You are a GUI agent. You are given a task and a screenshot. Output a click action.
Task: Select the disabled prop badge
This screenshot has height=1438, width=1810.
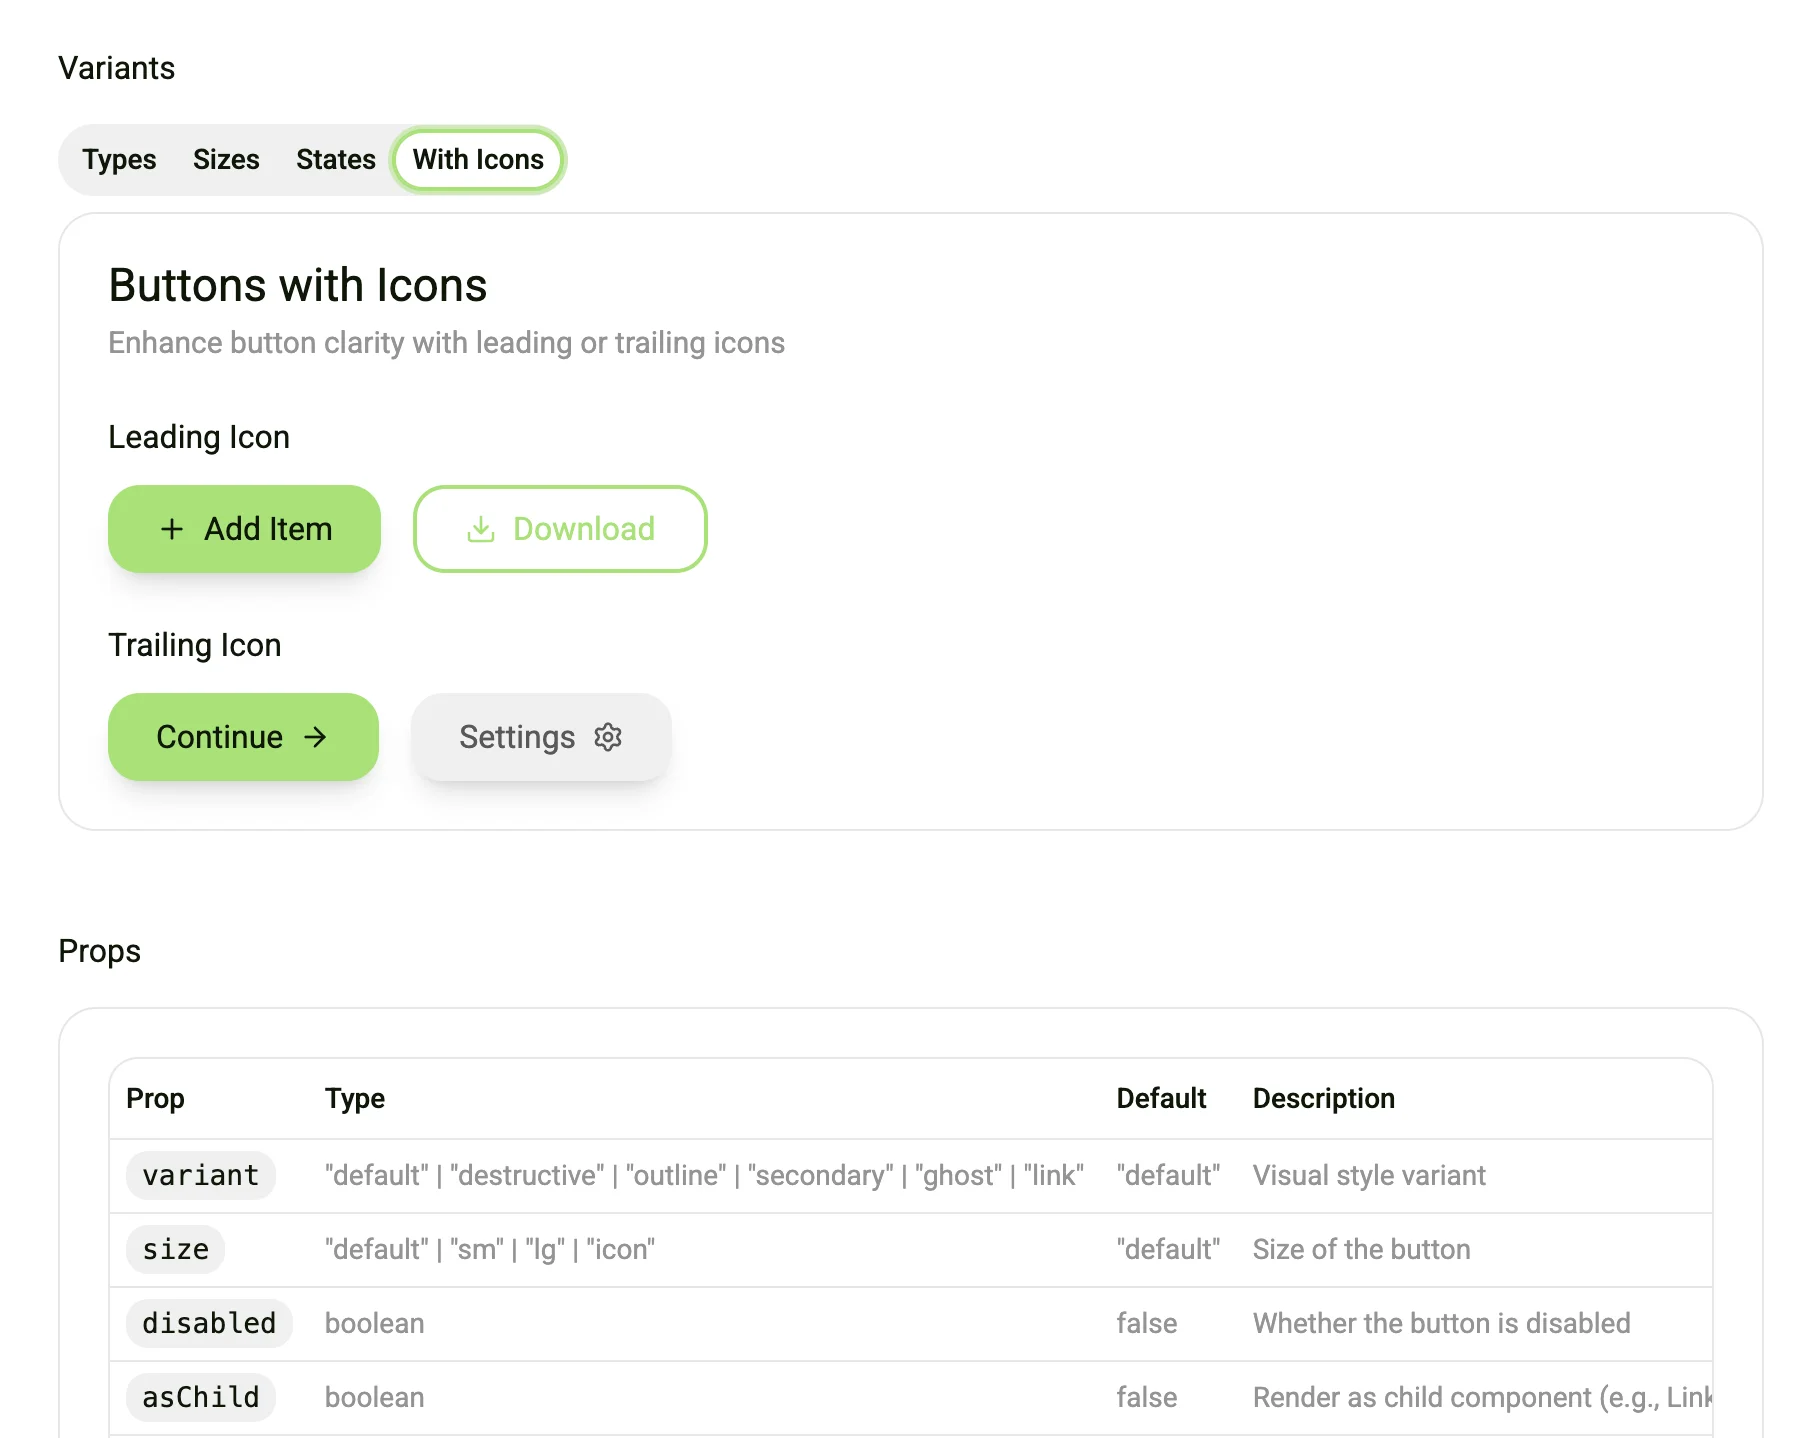[x=209, y=1323]
